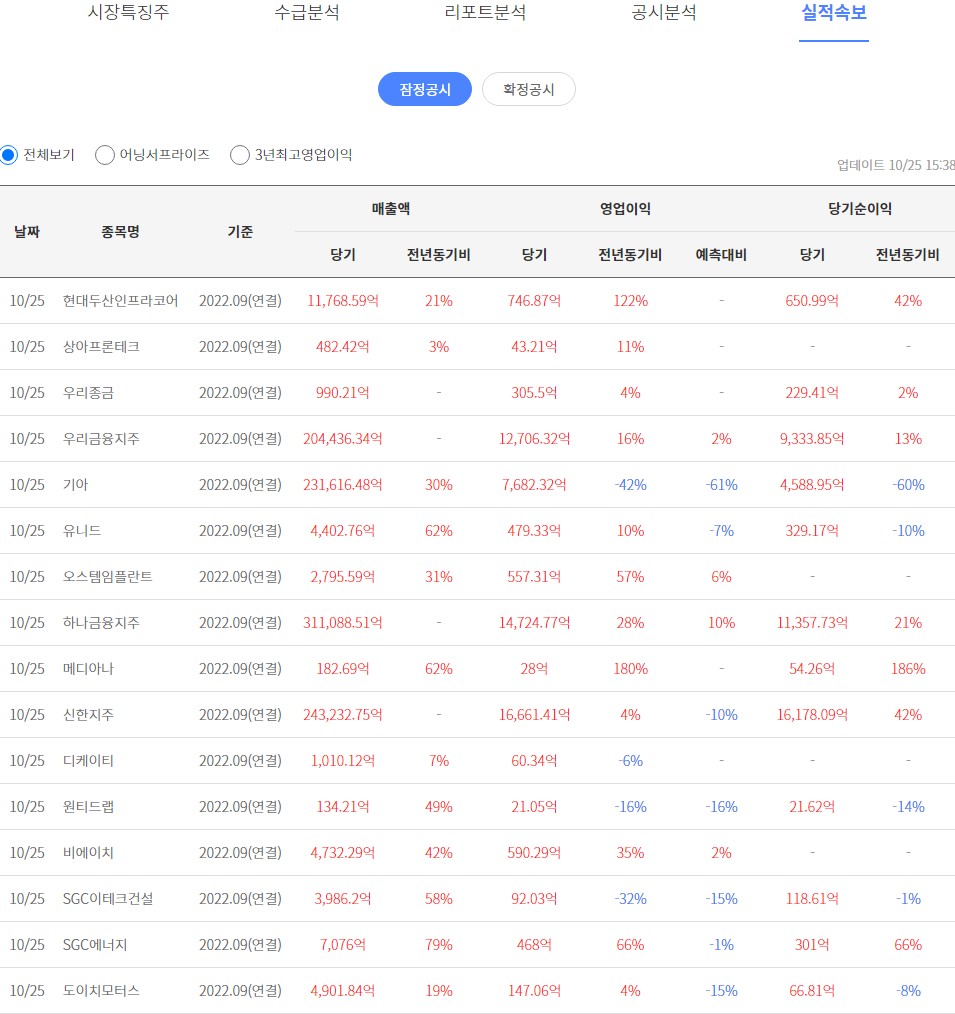Image resolution: width=955 pixels, height=1014 pixels.
Task: Click 영업이익 group header
Action: (625, 209)
